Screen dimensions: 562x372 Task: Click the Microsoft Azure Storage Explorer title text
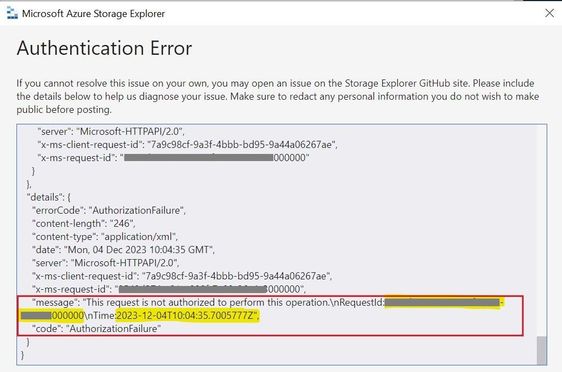click(x=93, y=14)
